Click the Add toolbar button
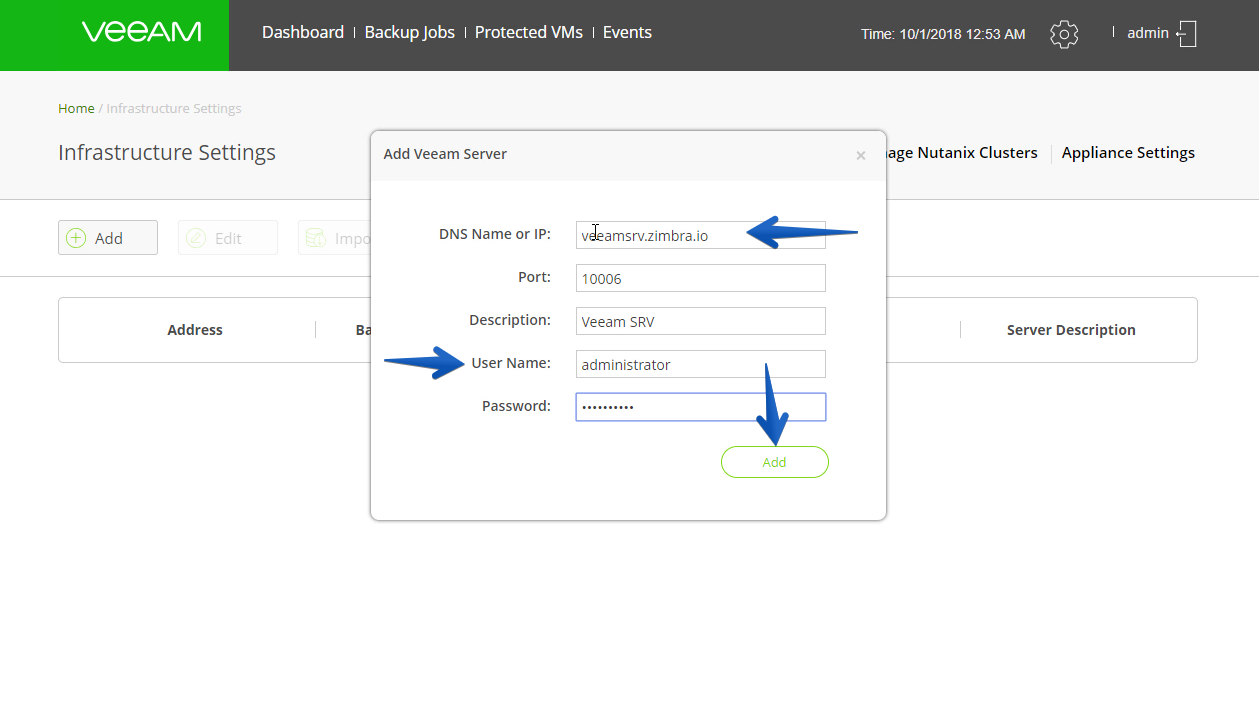Viewport: 1259px width, 713px height. (108, 238)
